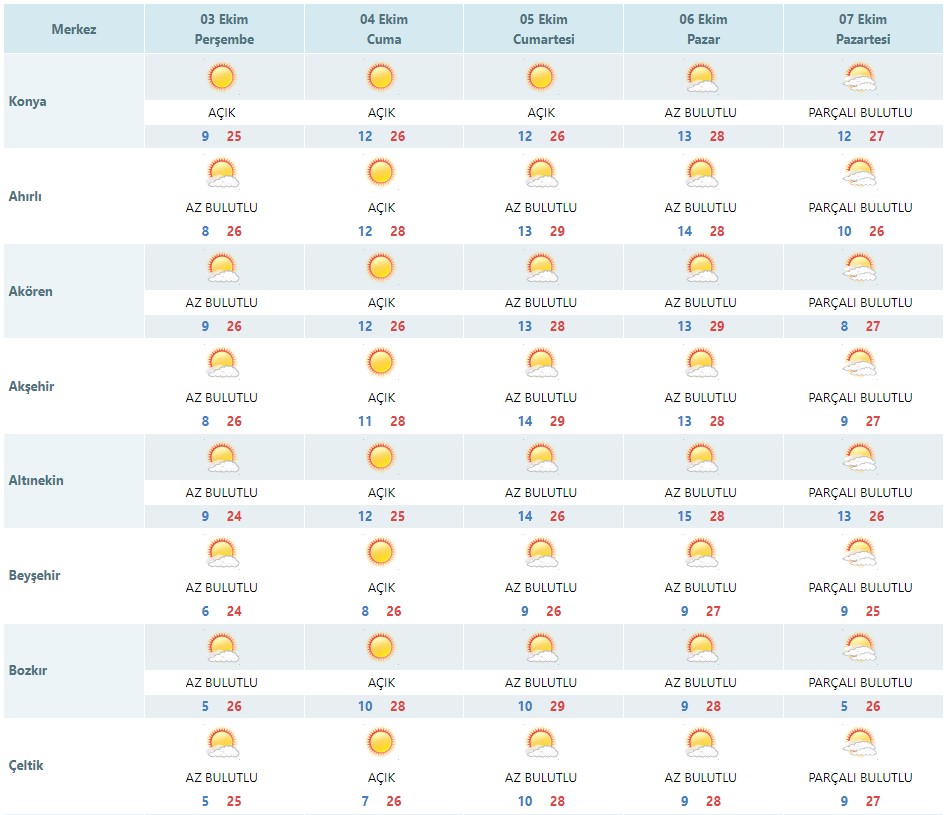This screenshot has width=951, height=815.
Task: Select the 05 Ekim Cumartesi column header
Action: click(x=543, y=29)
